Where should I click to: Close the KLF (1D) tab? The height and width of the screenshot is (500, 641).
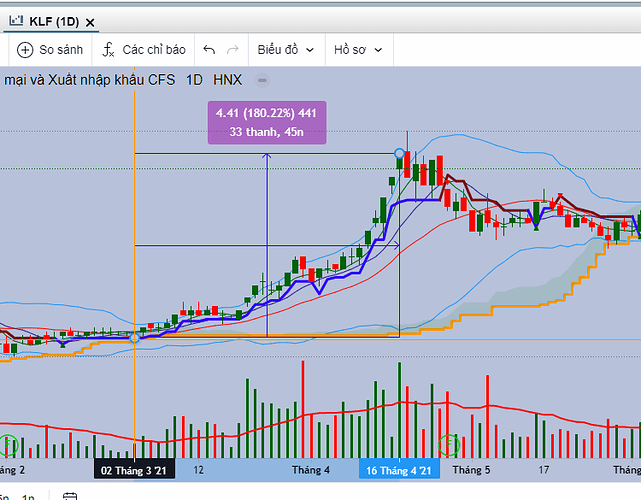(90, 22)
